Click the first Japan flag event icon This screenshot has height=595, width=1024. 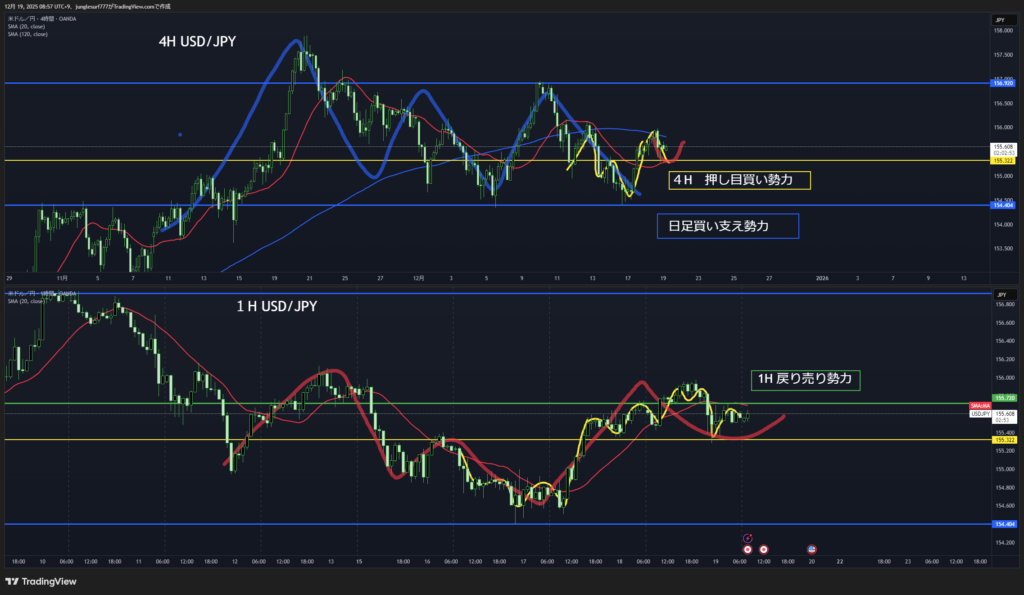747,549
